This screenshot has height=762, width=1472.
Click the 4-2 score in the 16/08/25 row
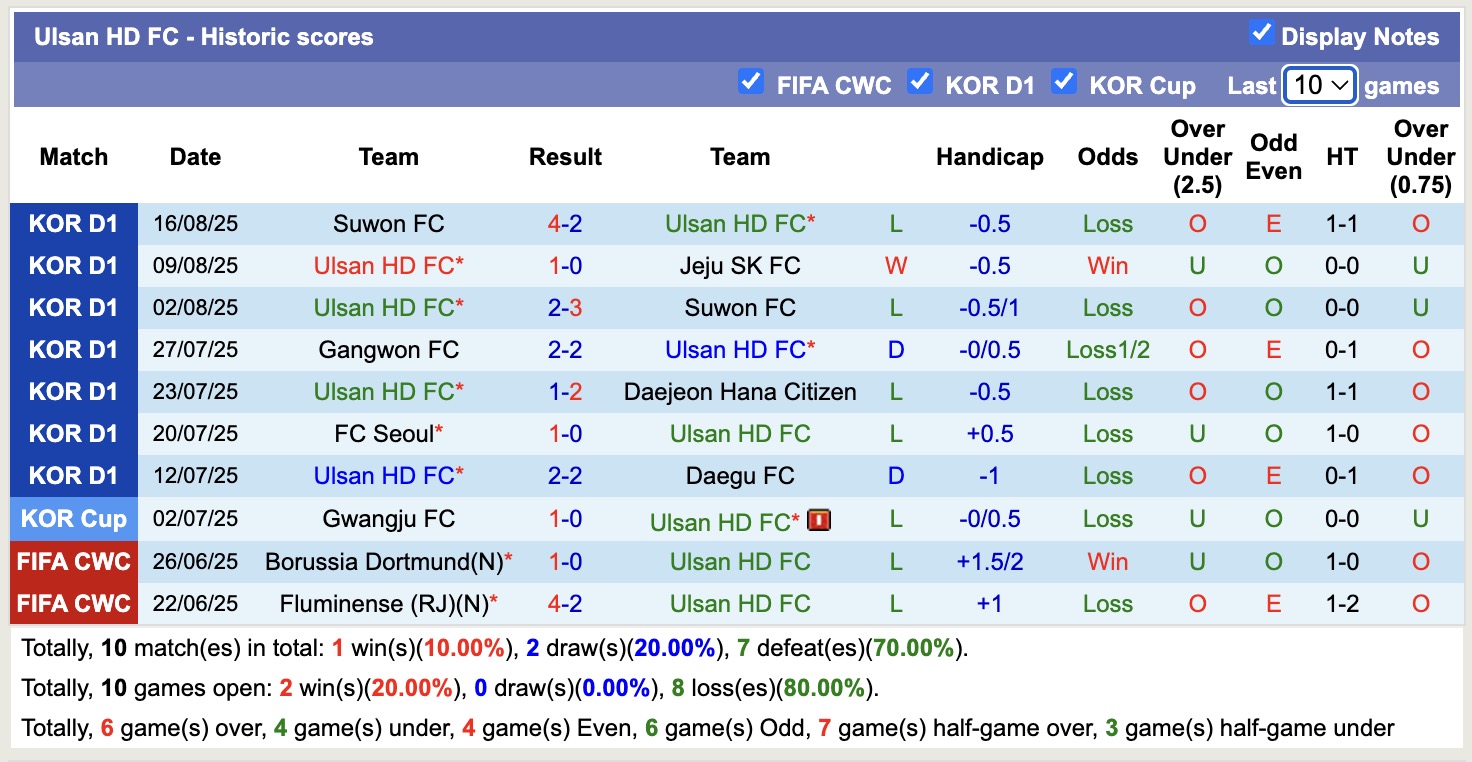click(565, 224)
